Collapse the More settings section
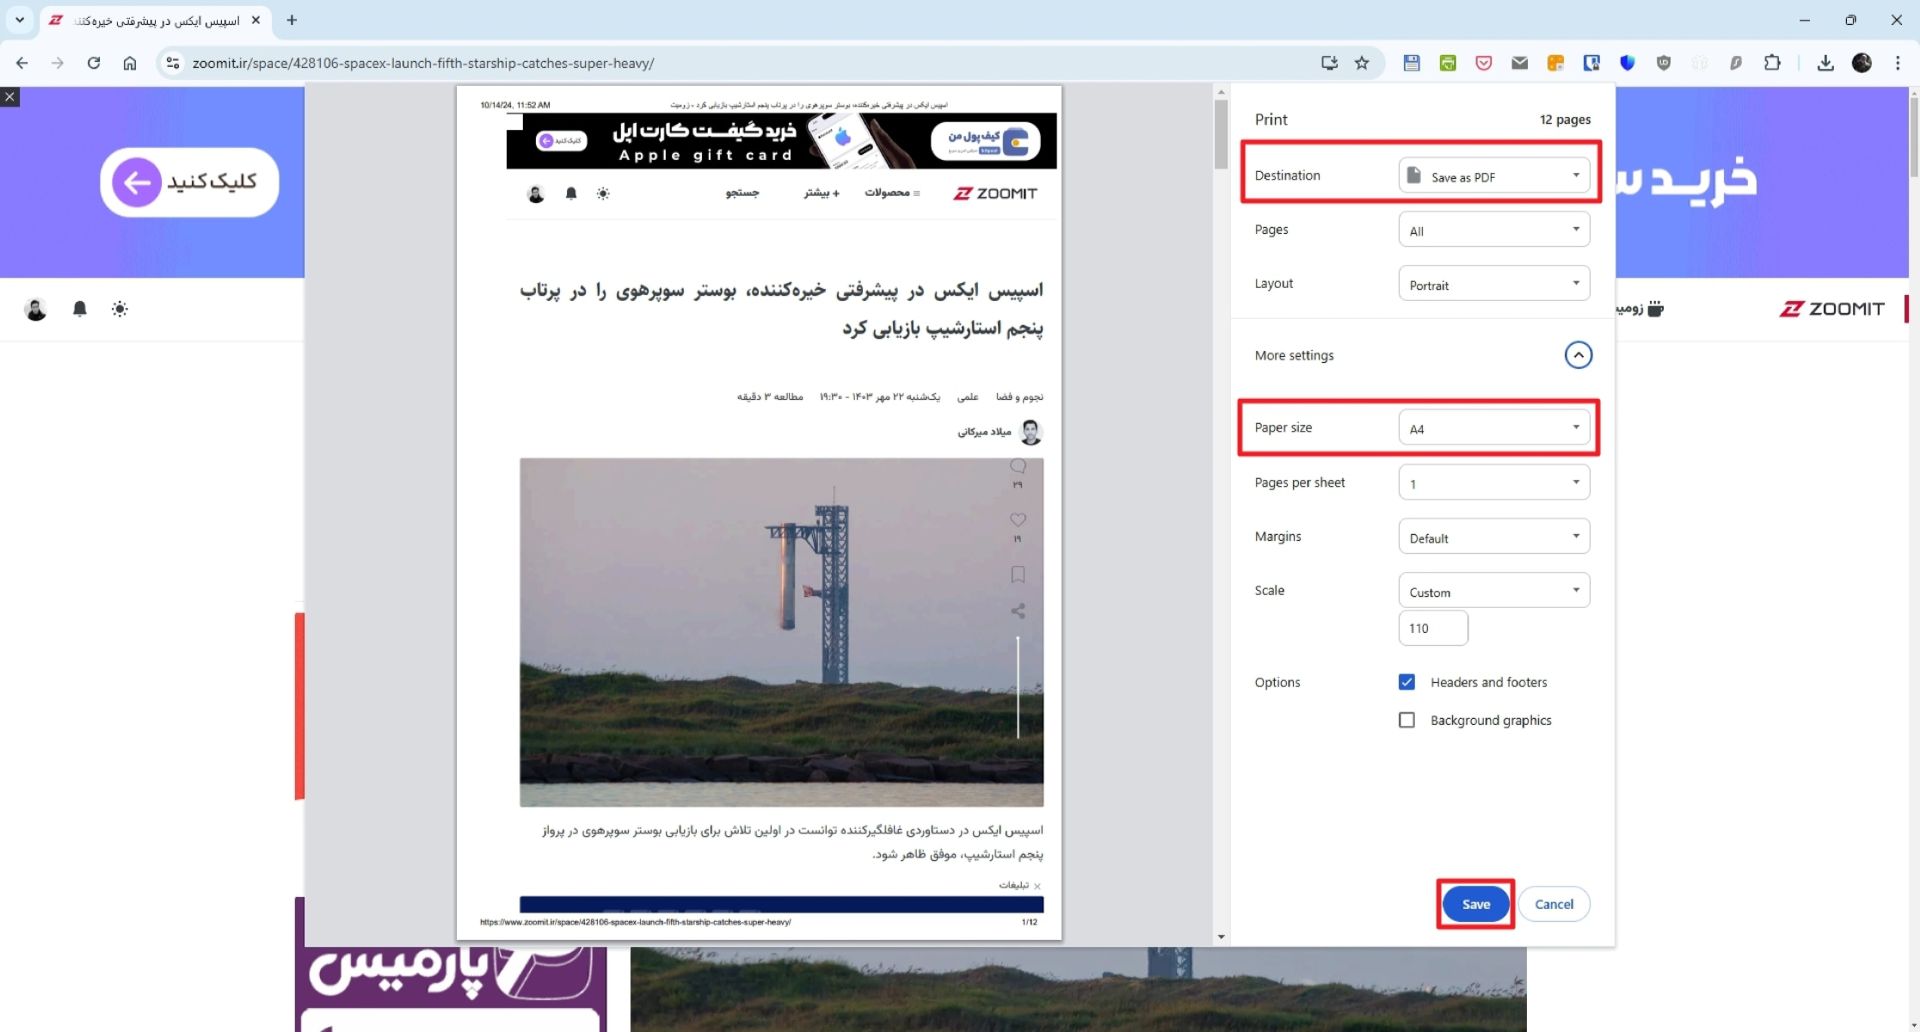This screenshot has width=1920, height=1032. tap(1578, 355)
